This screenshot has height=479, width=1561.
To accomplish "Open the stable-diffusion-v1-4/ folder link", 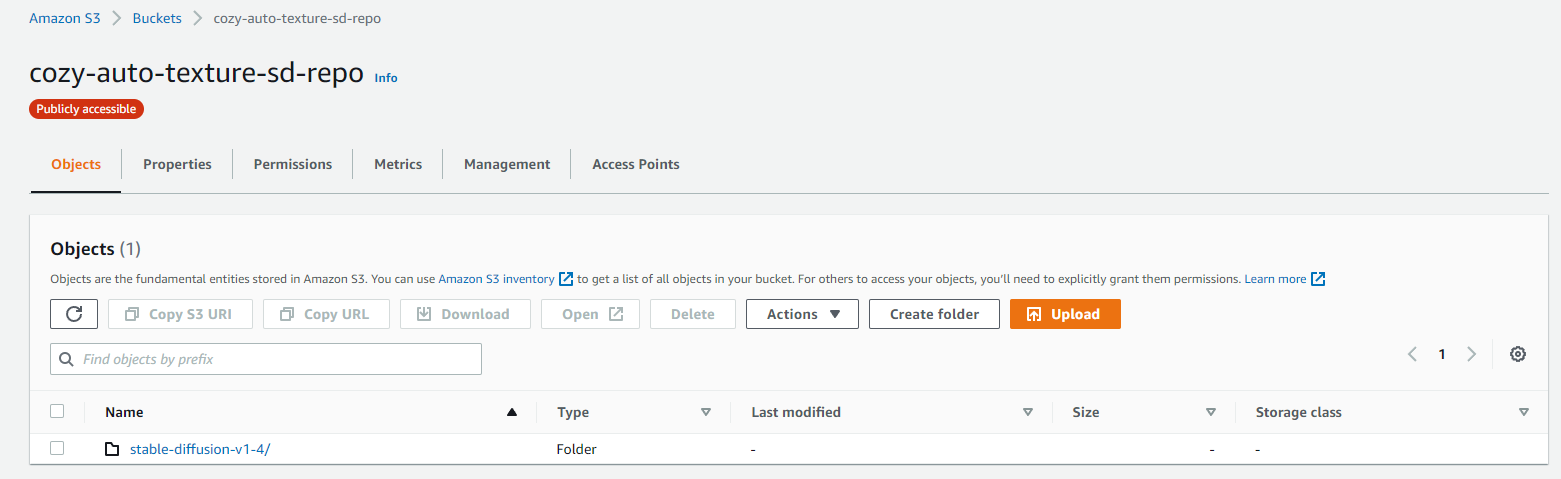I will point(200,449).
